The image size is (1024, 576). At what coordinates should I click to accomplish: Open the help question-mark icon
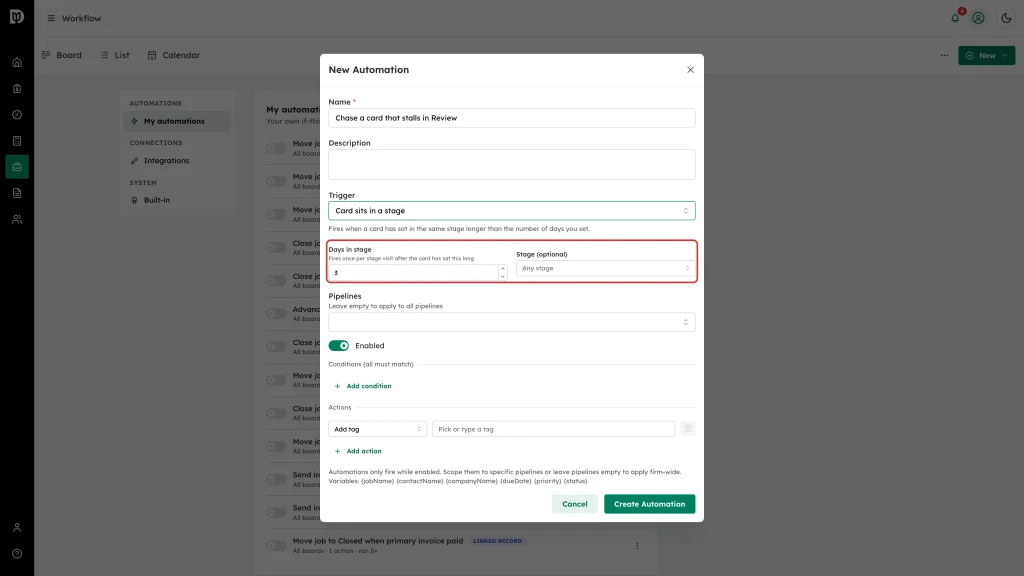(x=17, y=554)
